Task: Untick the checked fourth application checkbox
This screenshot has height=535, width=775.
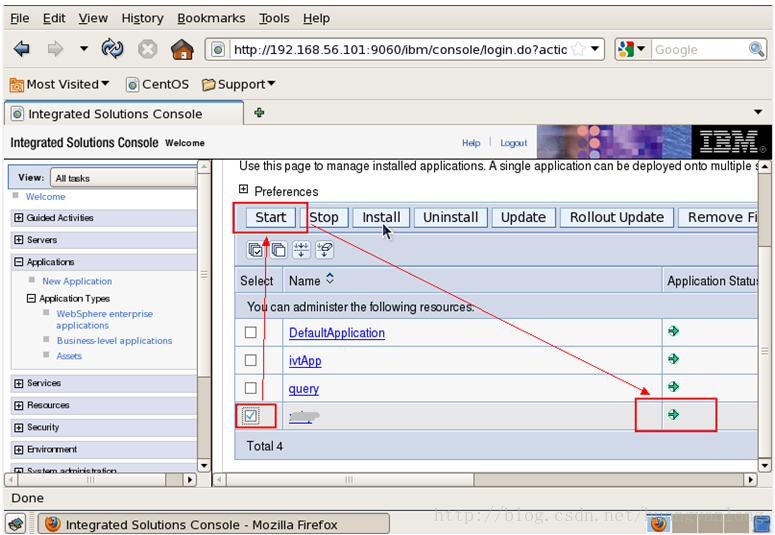Action: click(x=251, y=416)
